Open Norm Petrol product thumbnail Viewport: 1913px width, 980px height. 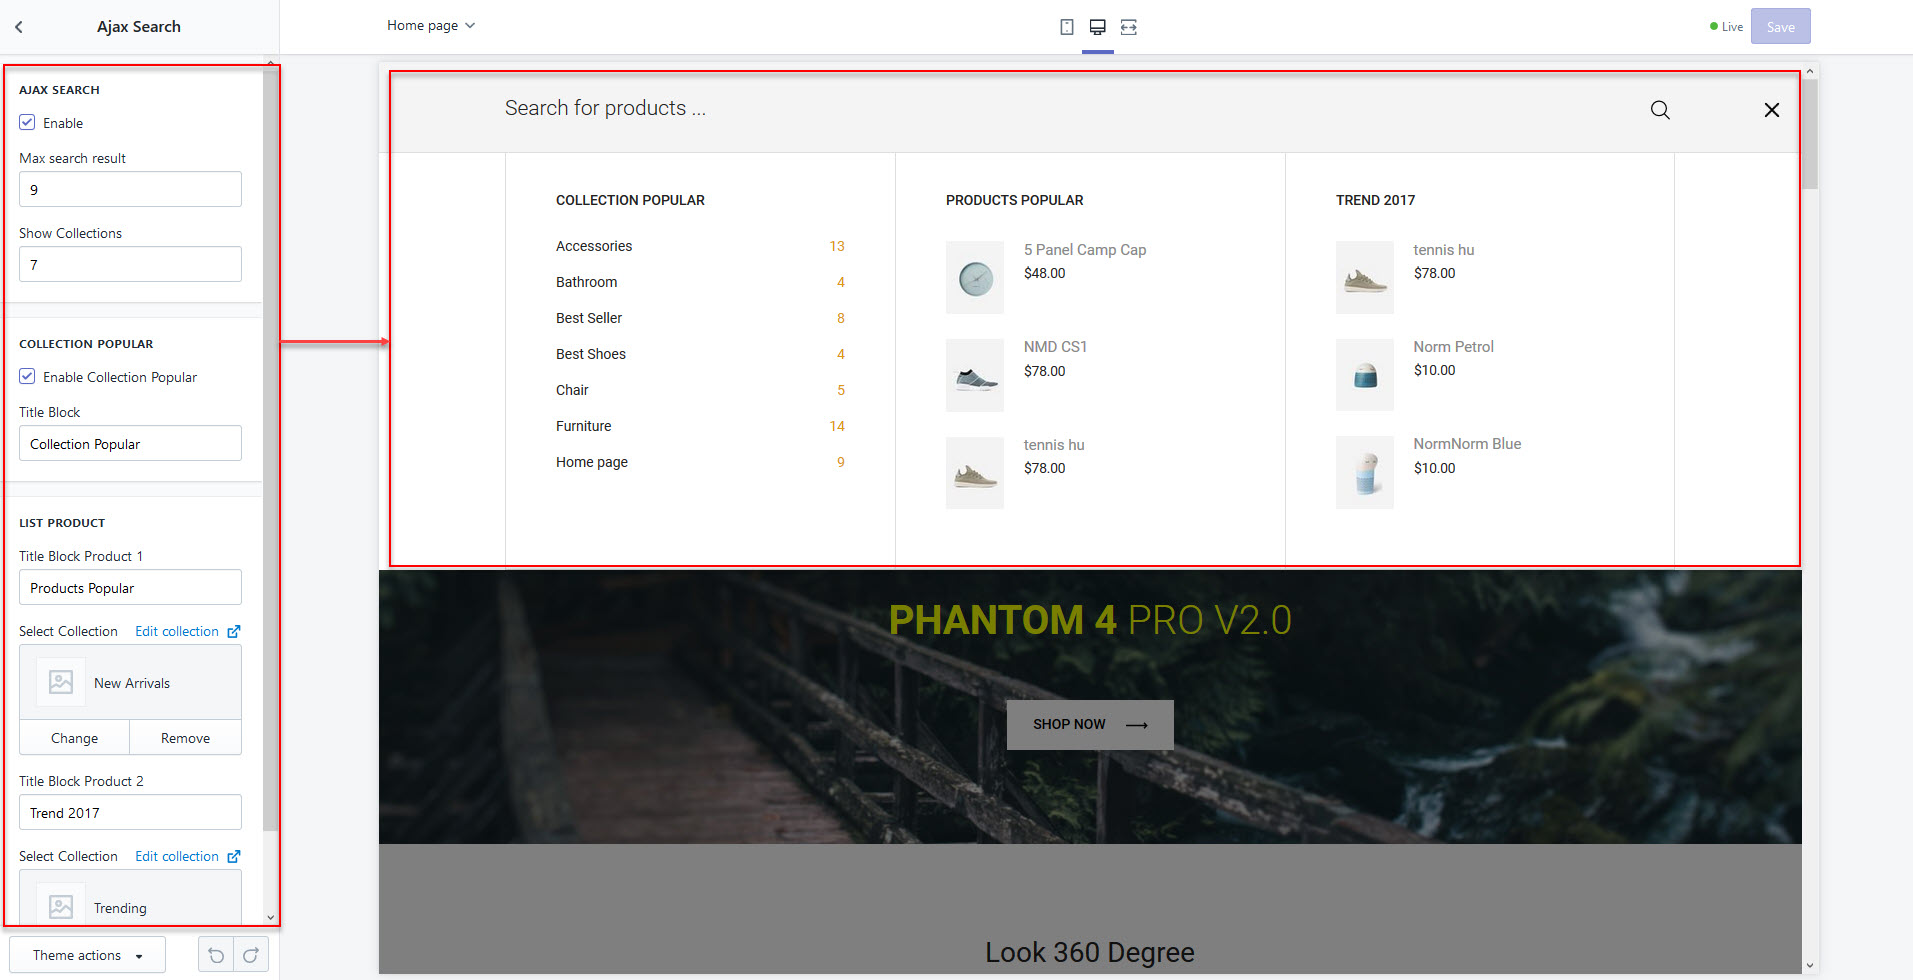pyautogui.click(x=1365, y=375)
